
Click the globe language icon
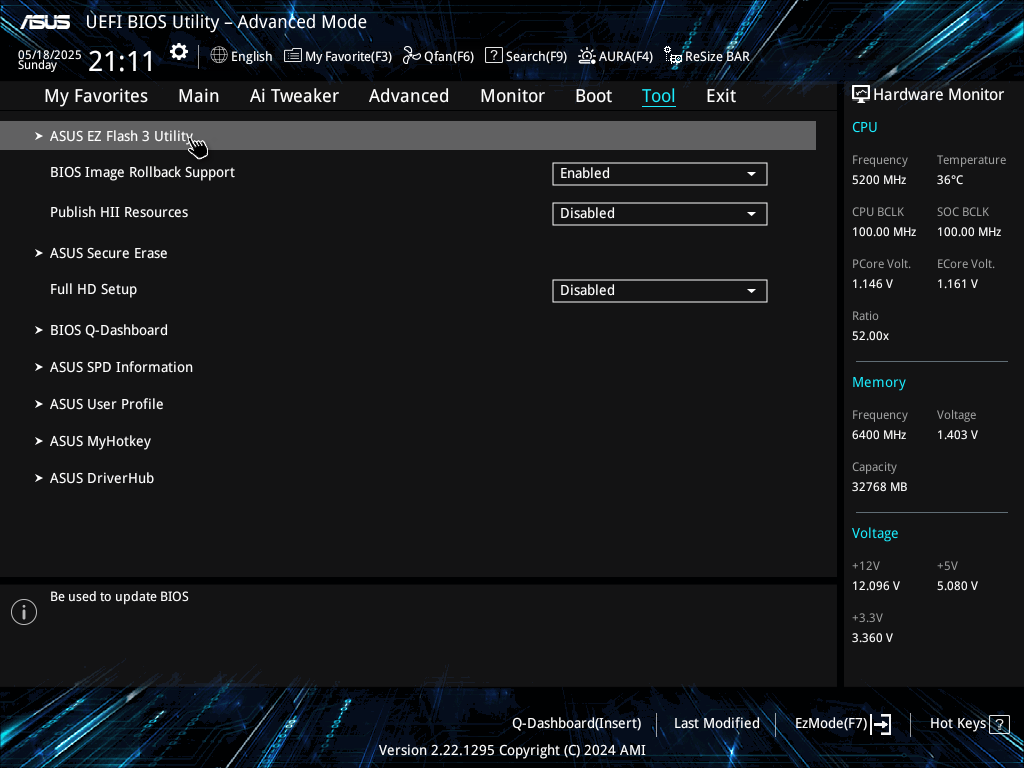point(219,56)
